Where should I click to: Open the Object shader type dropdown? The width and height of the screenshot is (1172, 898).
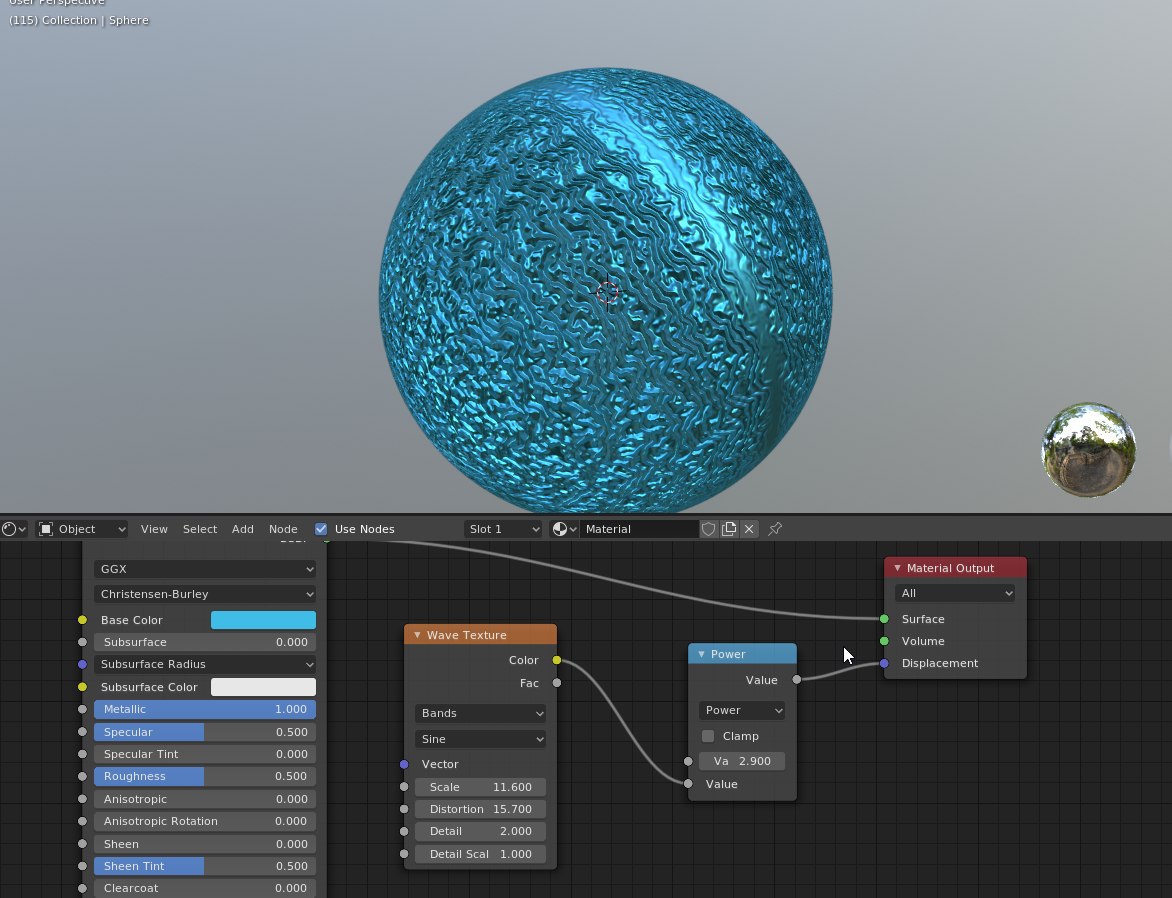[x=82, y=529]
